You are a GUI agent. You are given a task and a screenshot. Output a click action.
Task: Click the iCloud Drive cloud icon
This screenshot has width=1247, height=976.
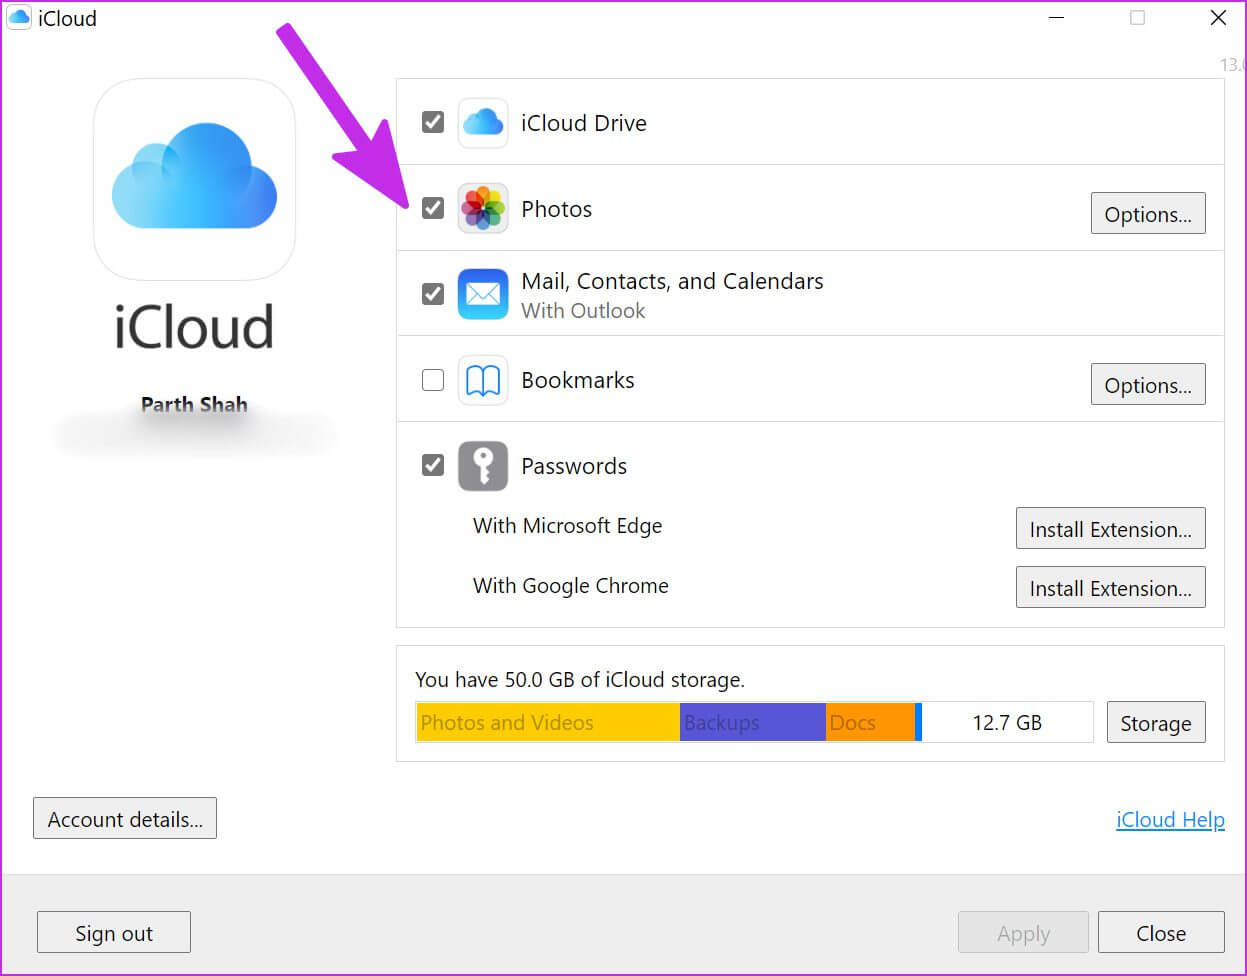coord(483,123)
